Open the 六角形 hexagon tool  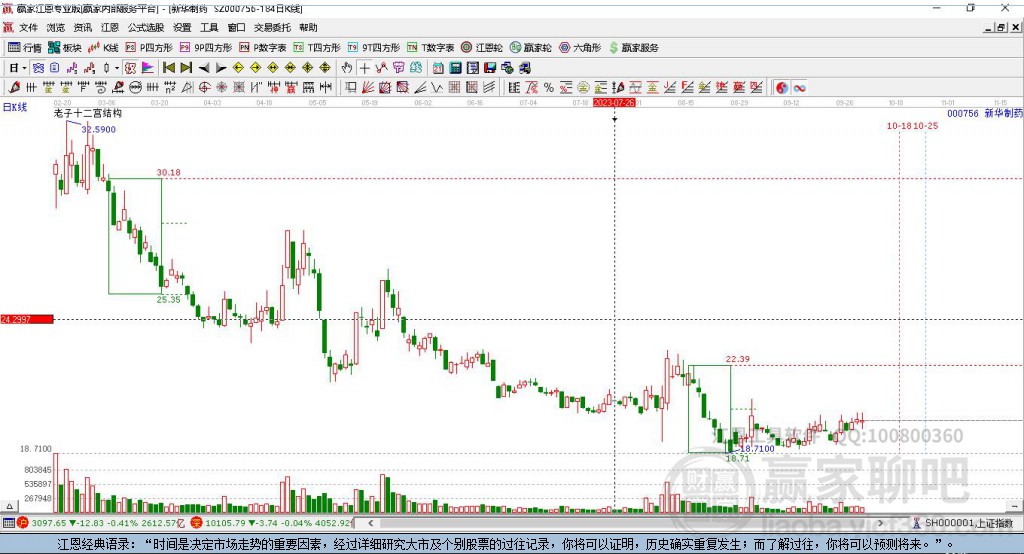(579, 48)
